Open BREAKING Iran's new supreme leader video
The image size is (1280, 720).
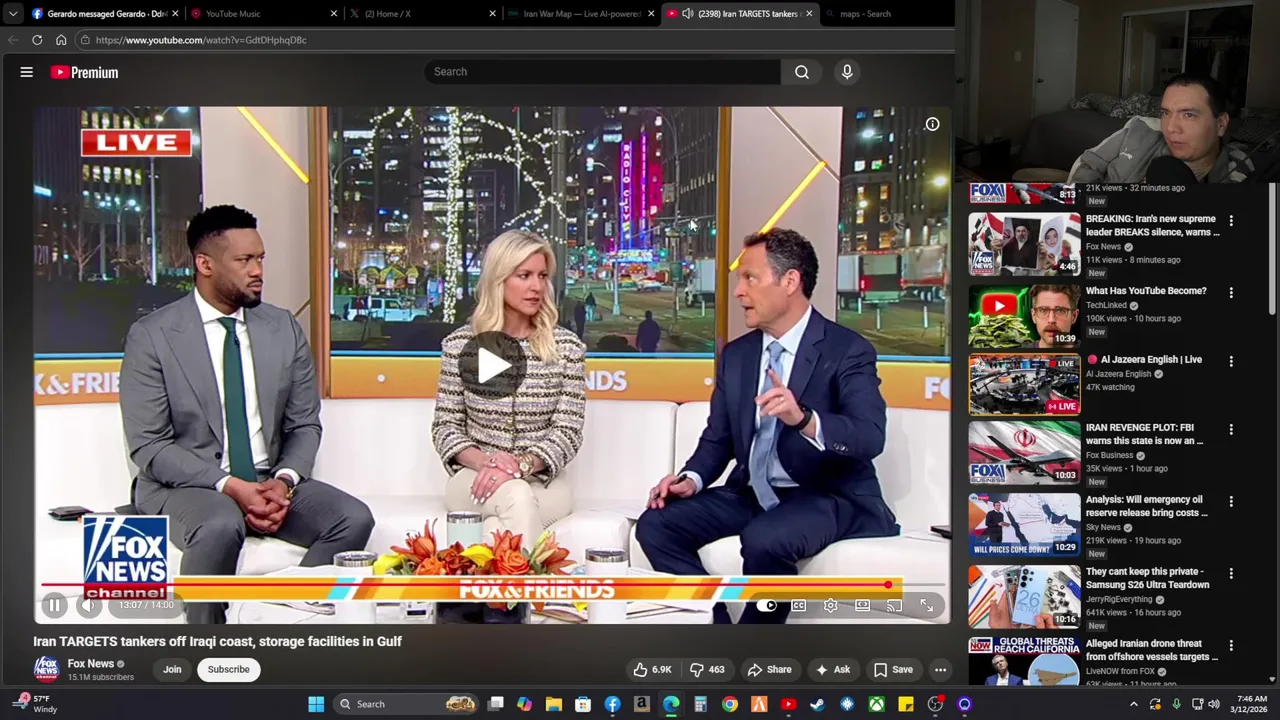click(1153, 225)
